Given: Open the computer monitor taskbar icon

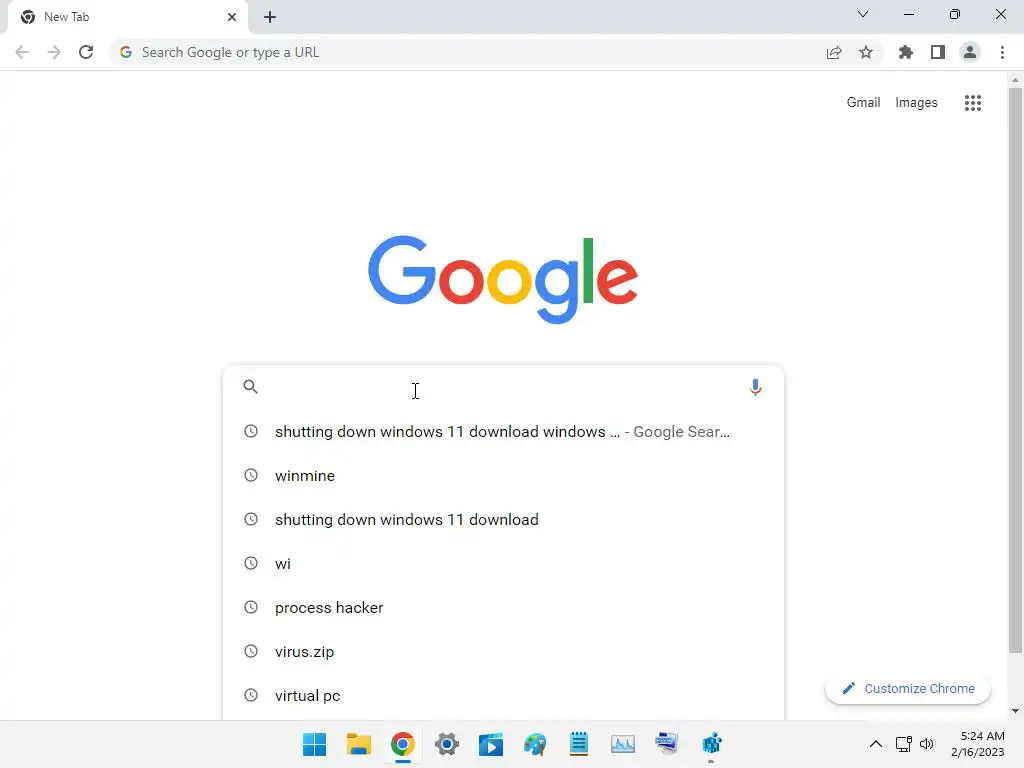Looking at the screenshot, I should (667, 744).
